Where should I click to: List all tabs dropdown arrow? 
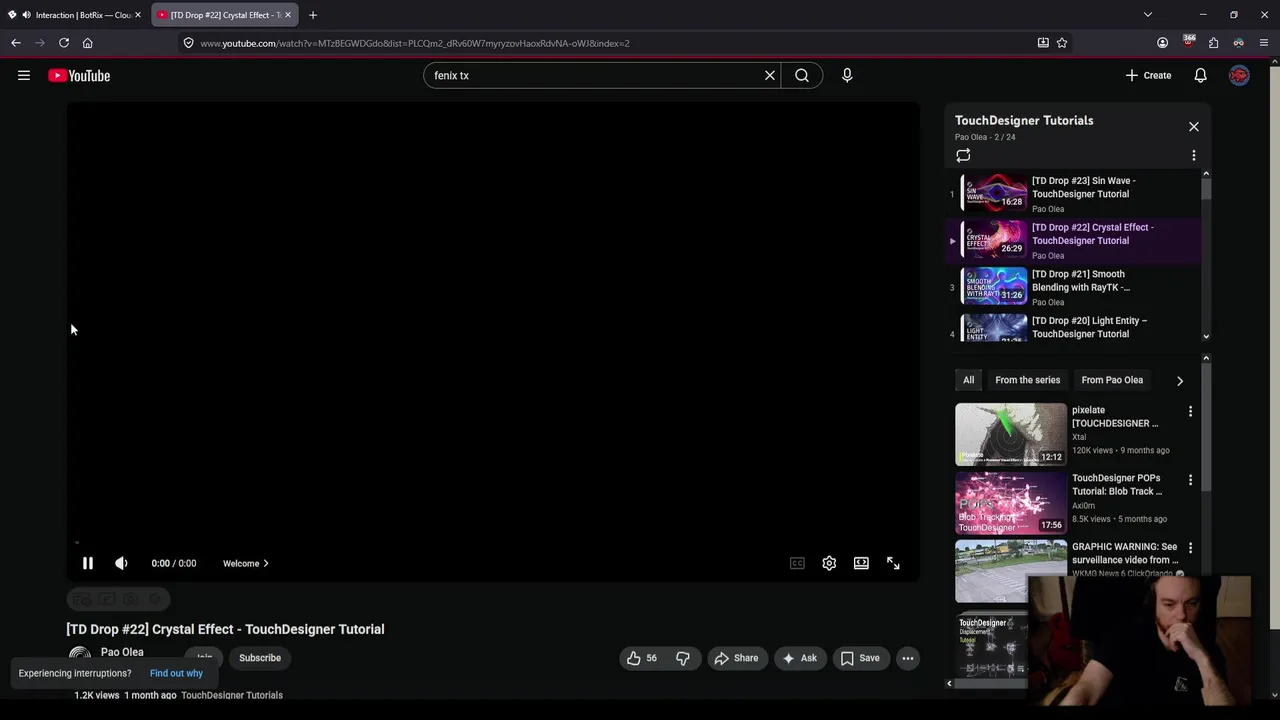pos(1148,15)
